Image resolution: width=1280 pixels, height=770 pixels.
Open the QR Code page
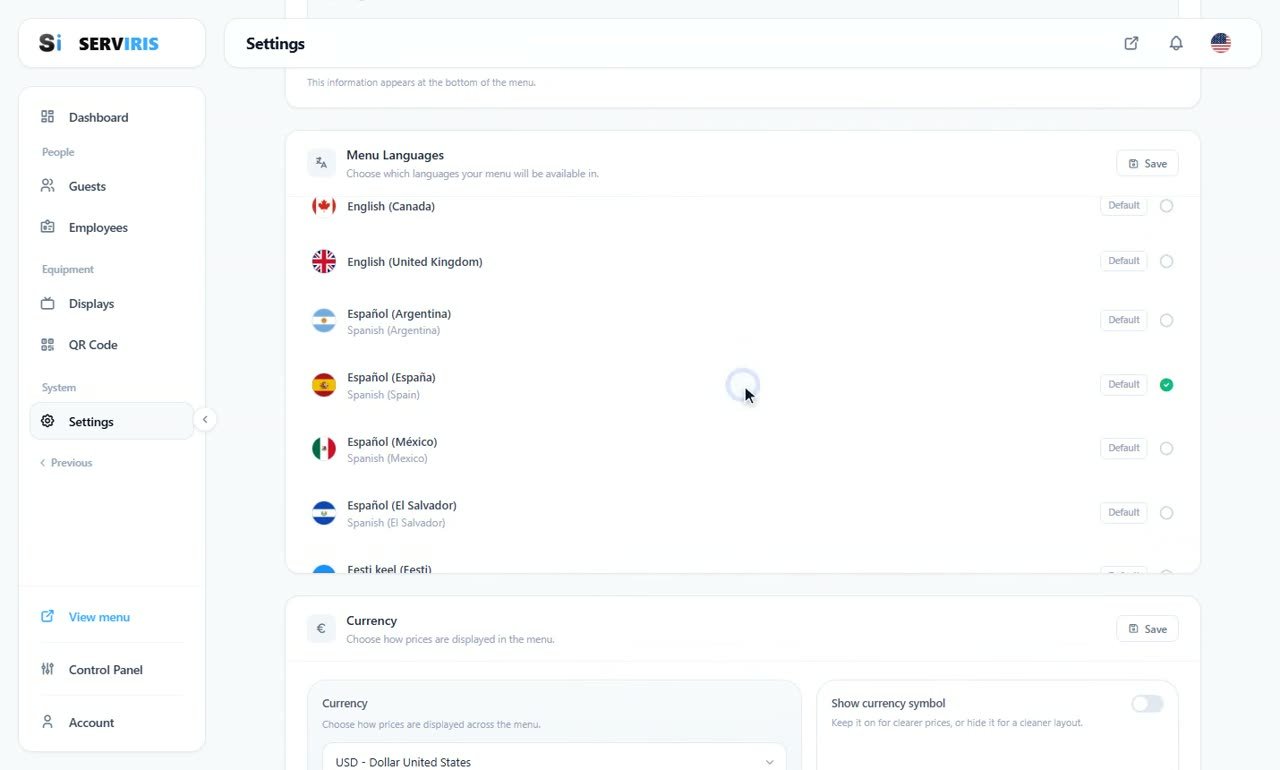pos(112,345)
